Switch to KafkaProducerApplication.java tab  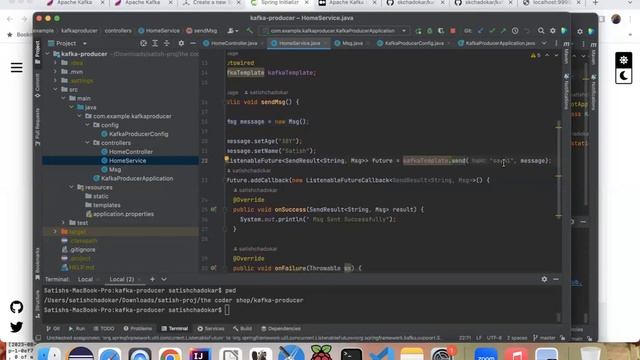[497, 43]
